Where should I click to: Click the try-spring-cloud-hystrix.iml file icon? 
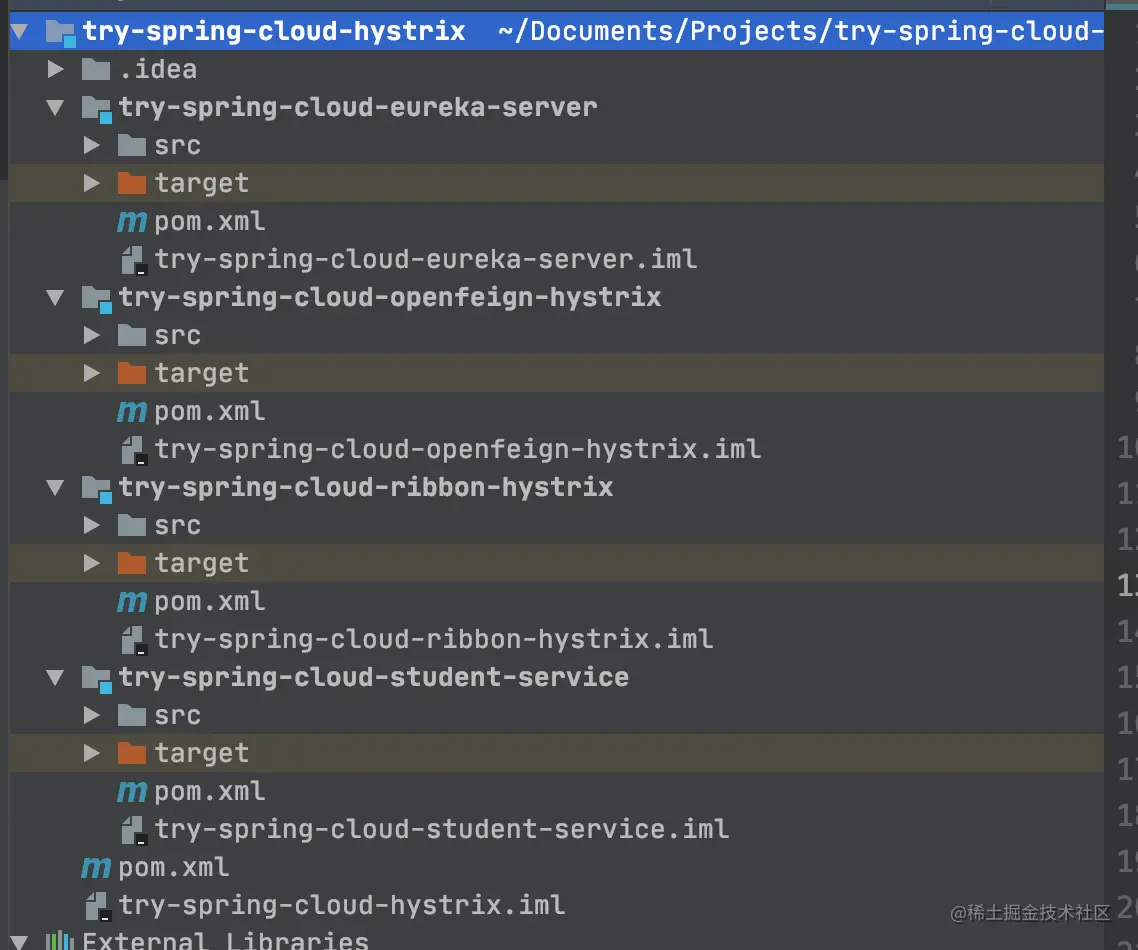click(98, 907)
